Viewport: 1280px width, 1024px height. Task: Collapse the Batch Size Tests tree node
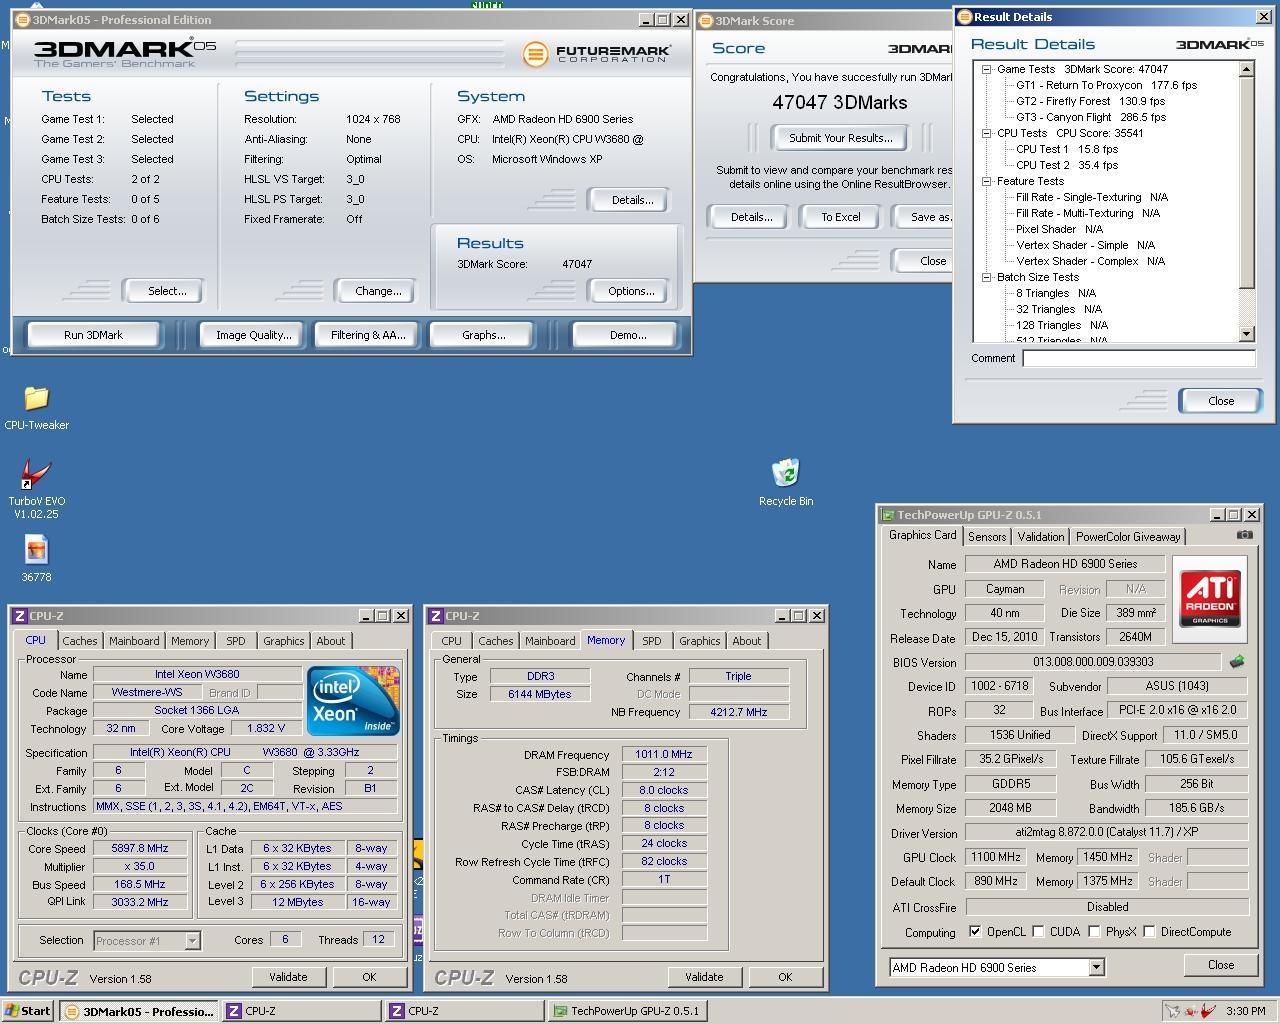[x=986, y=277]
